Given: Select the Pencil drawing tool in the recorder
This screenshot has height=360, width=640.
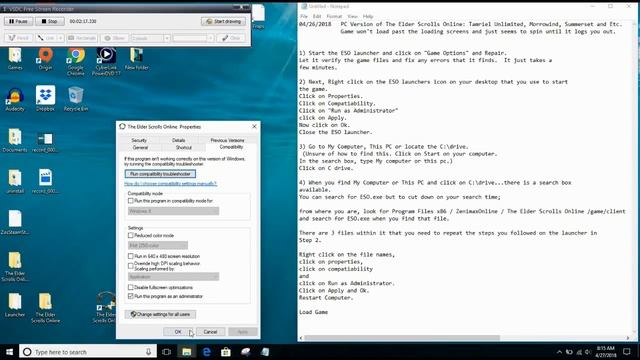Looking at the screenshot, I should pos(18,38).
